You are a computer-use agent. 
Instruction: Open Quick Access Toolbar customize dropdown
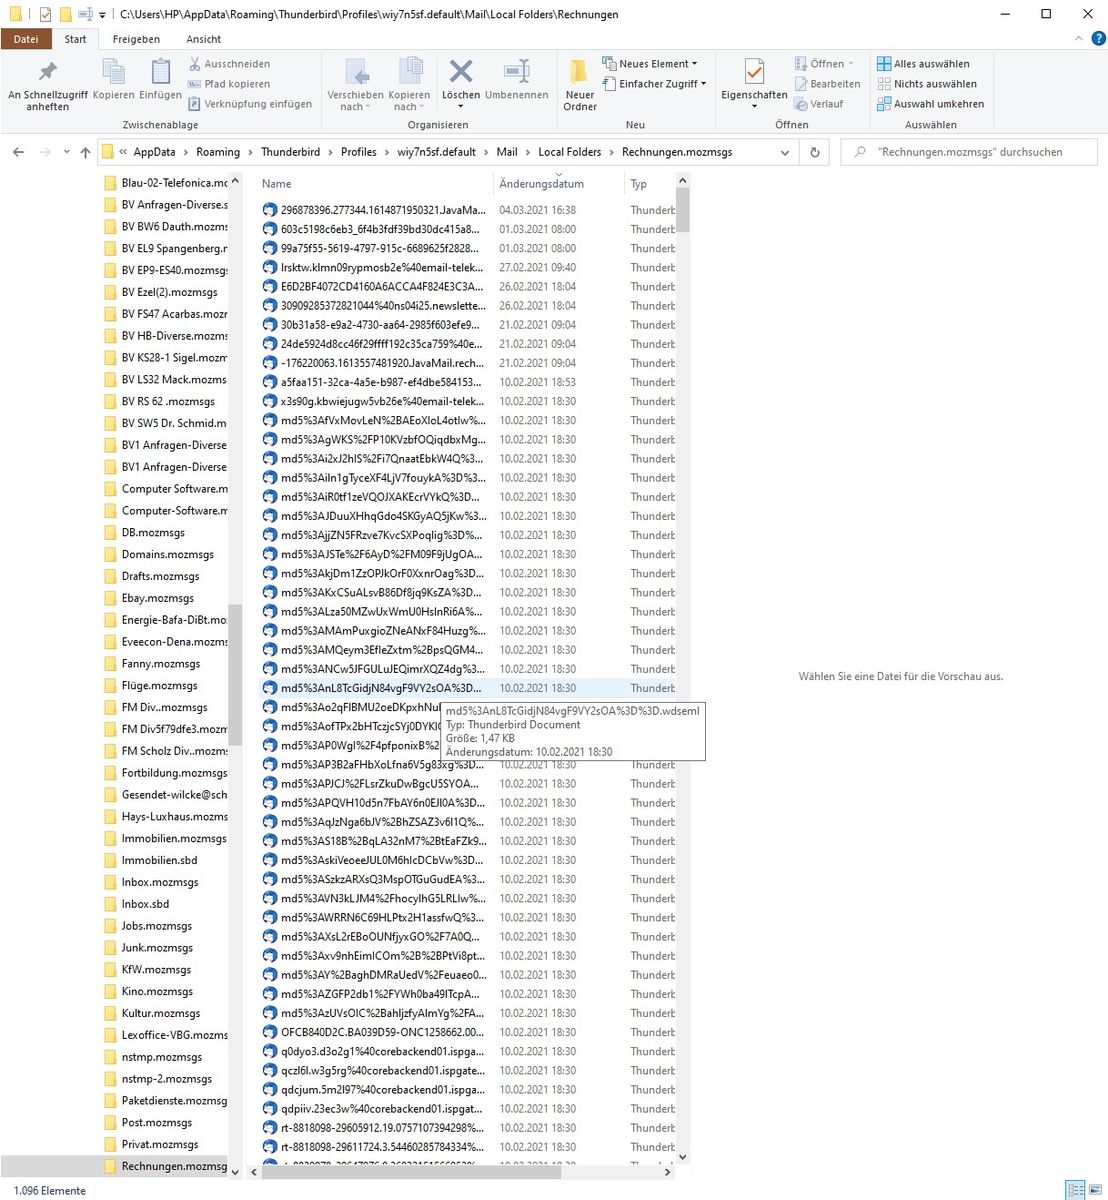(x=103, y=15)
